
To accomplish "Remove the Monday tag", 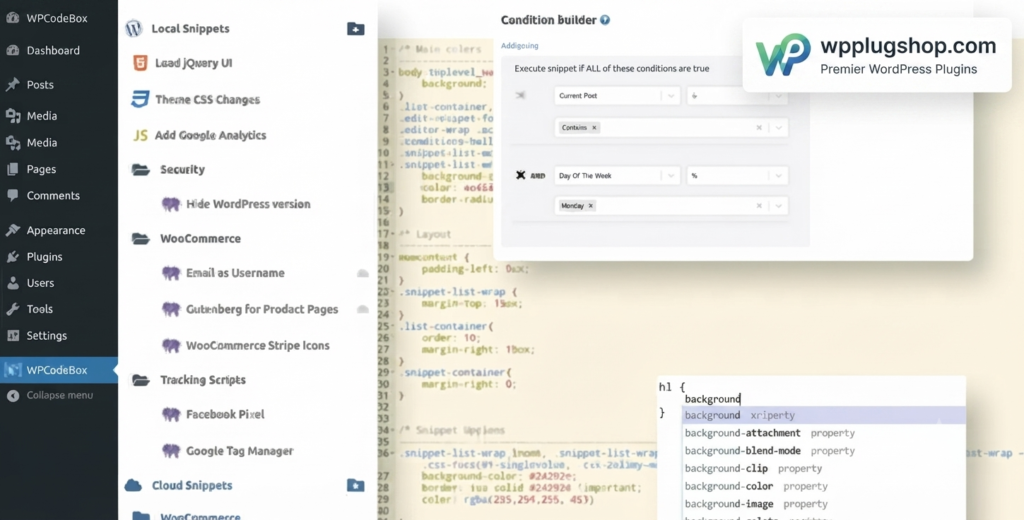I will tap(591, 206).
